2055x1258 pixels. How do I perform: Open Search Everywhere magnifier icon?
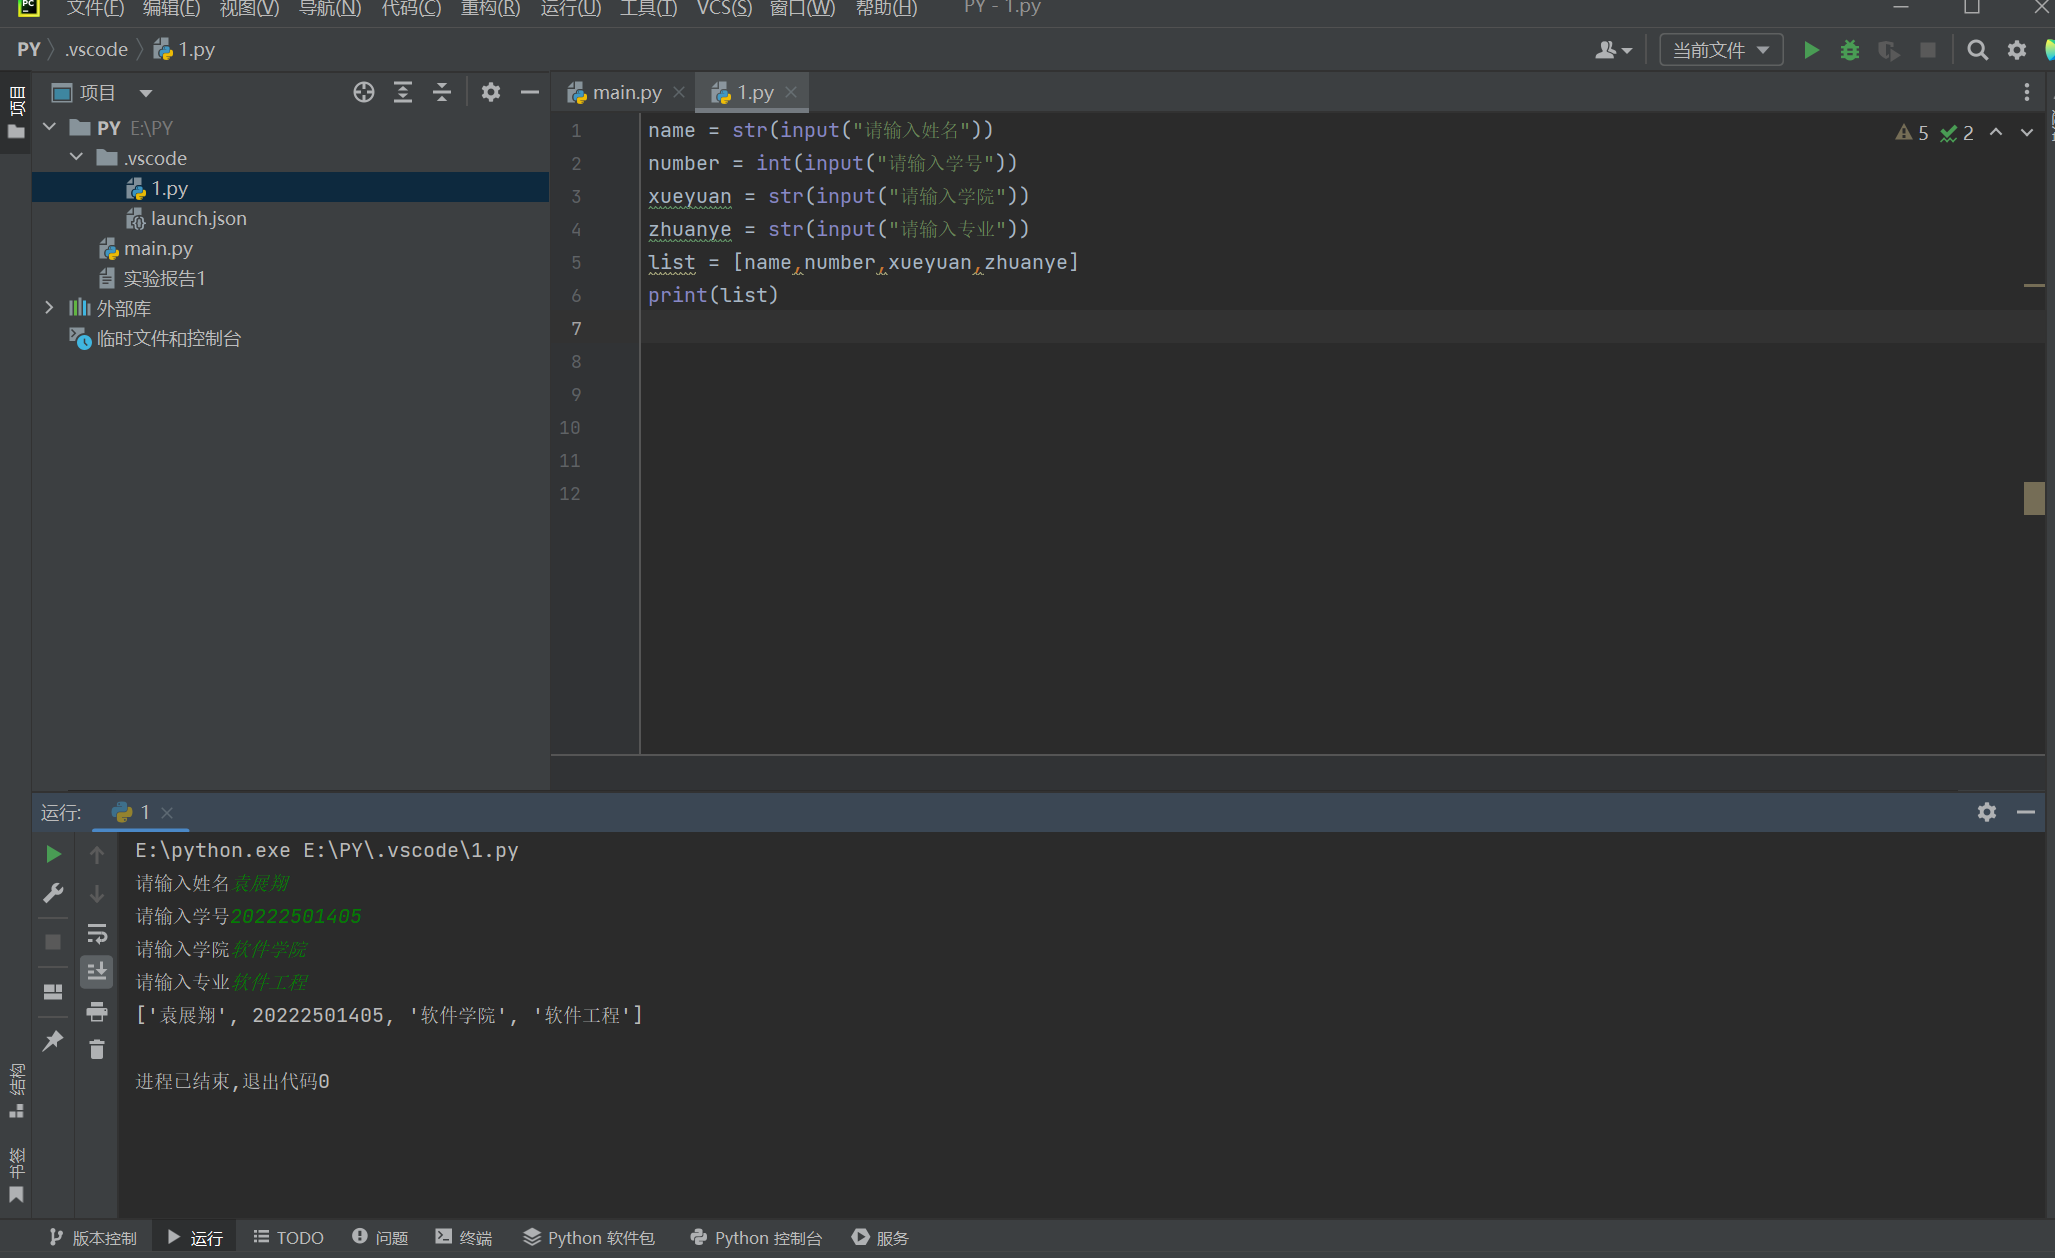click(1977, 50)
